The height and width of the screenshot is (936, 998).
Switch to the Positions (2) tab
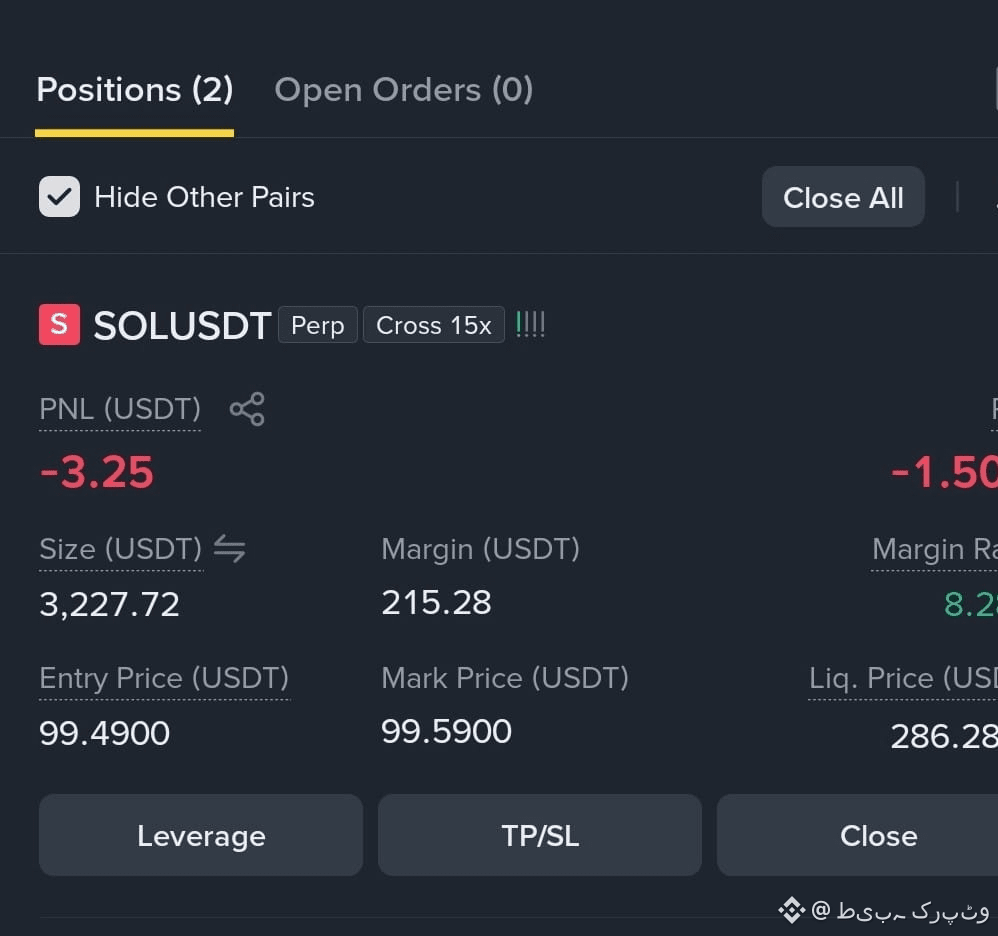coord(134,90)
